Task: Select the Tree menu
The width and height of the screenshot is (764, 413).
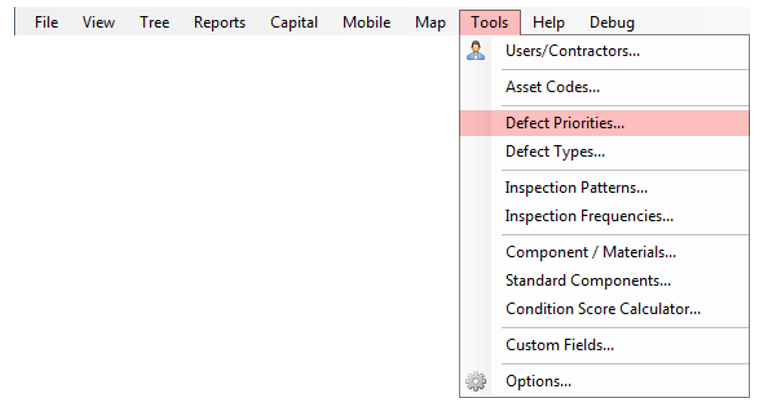Action: click(154, 22)
